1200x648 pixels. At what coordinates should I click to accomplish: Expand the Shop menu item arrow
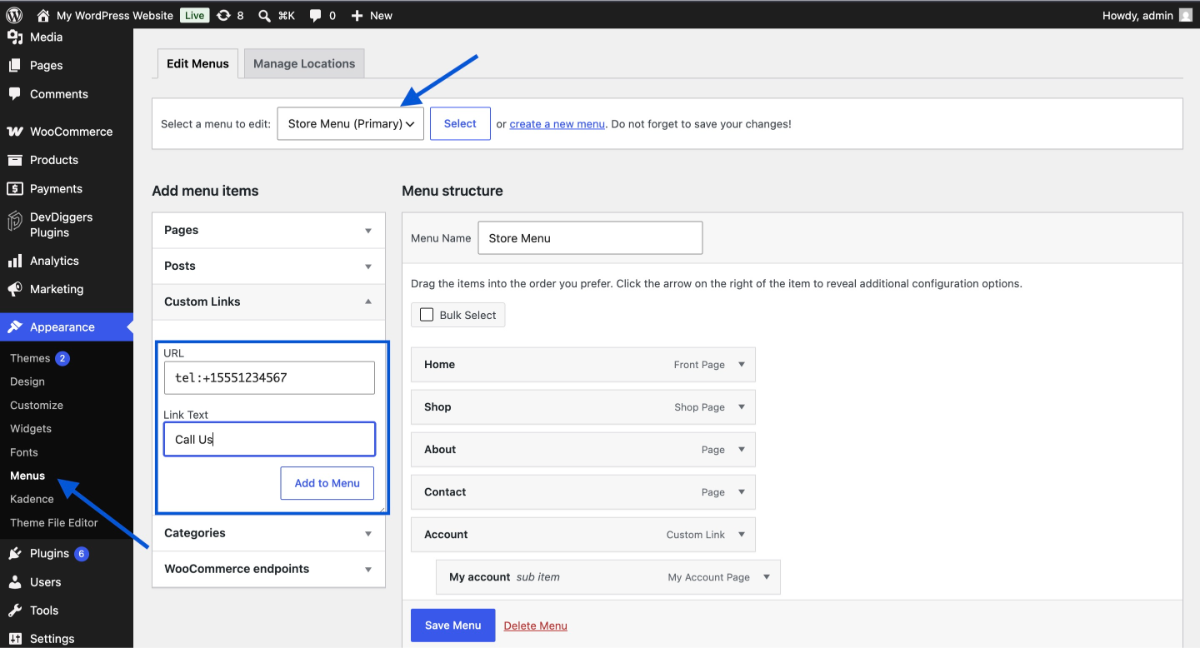[741, 407]
